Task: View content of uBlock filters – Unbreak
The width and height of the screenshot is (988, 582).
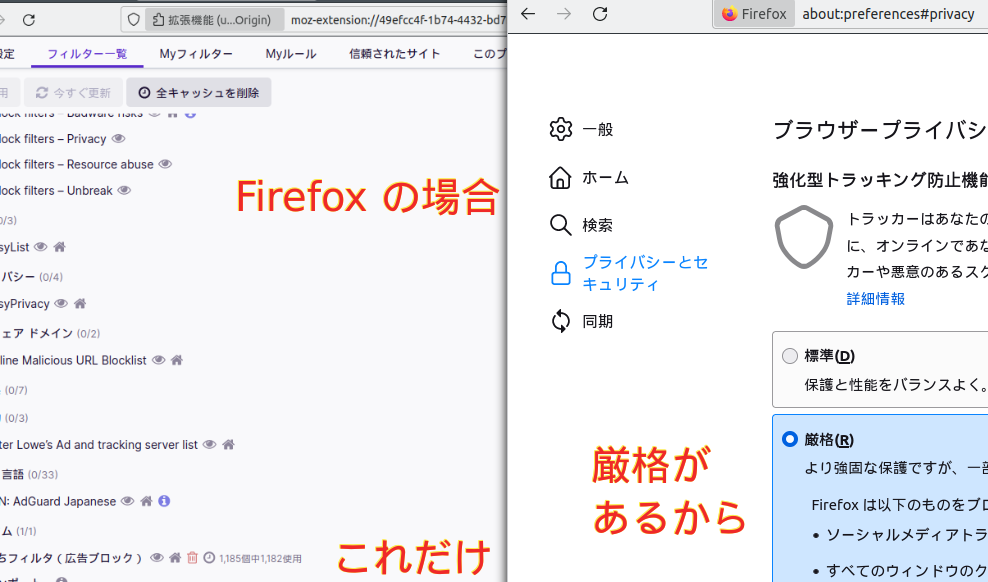Action: point(124,190)
